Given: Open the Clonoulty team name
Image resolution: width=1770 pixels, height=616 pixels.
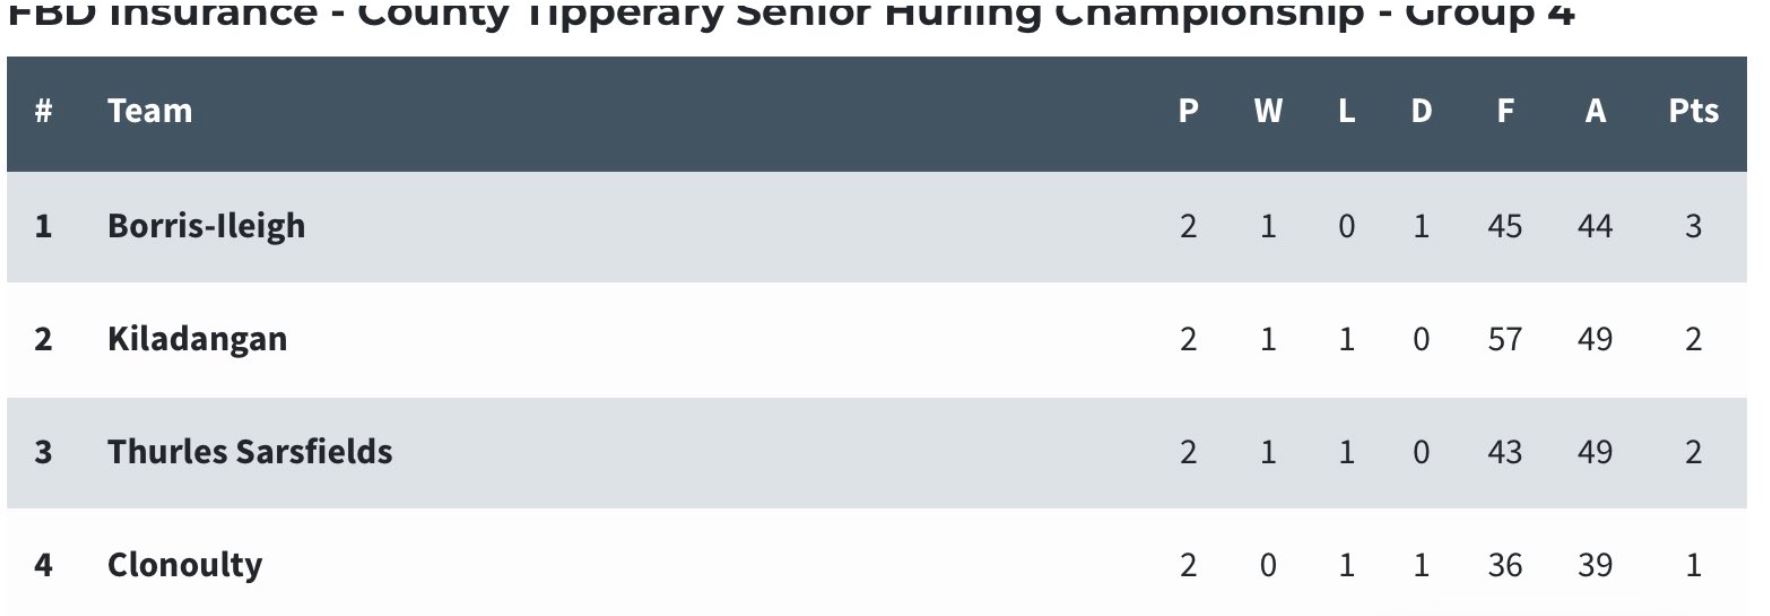Looking at the screenshot, I should [185, 566].
